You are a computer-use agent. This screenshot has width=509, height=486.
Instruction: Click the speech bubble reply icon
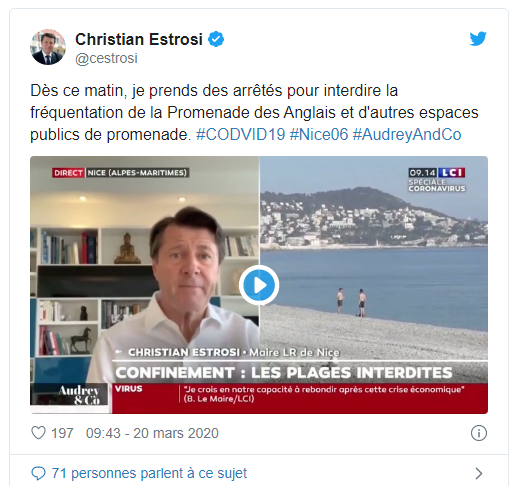[x=38, y=473]
